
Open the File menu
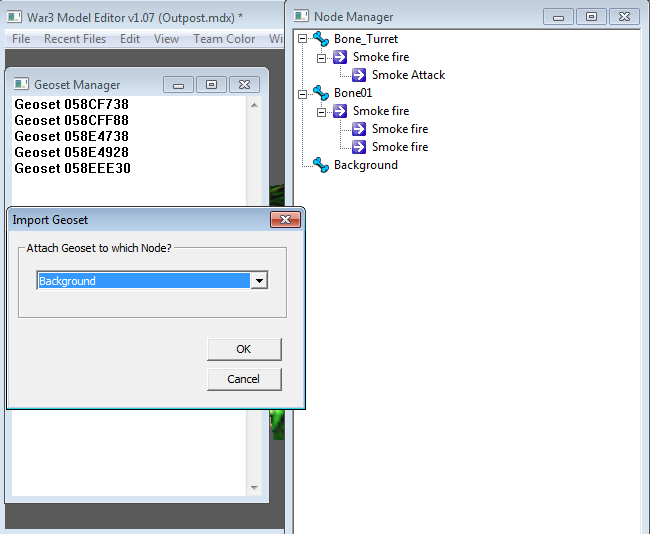point(21,39)
